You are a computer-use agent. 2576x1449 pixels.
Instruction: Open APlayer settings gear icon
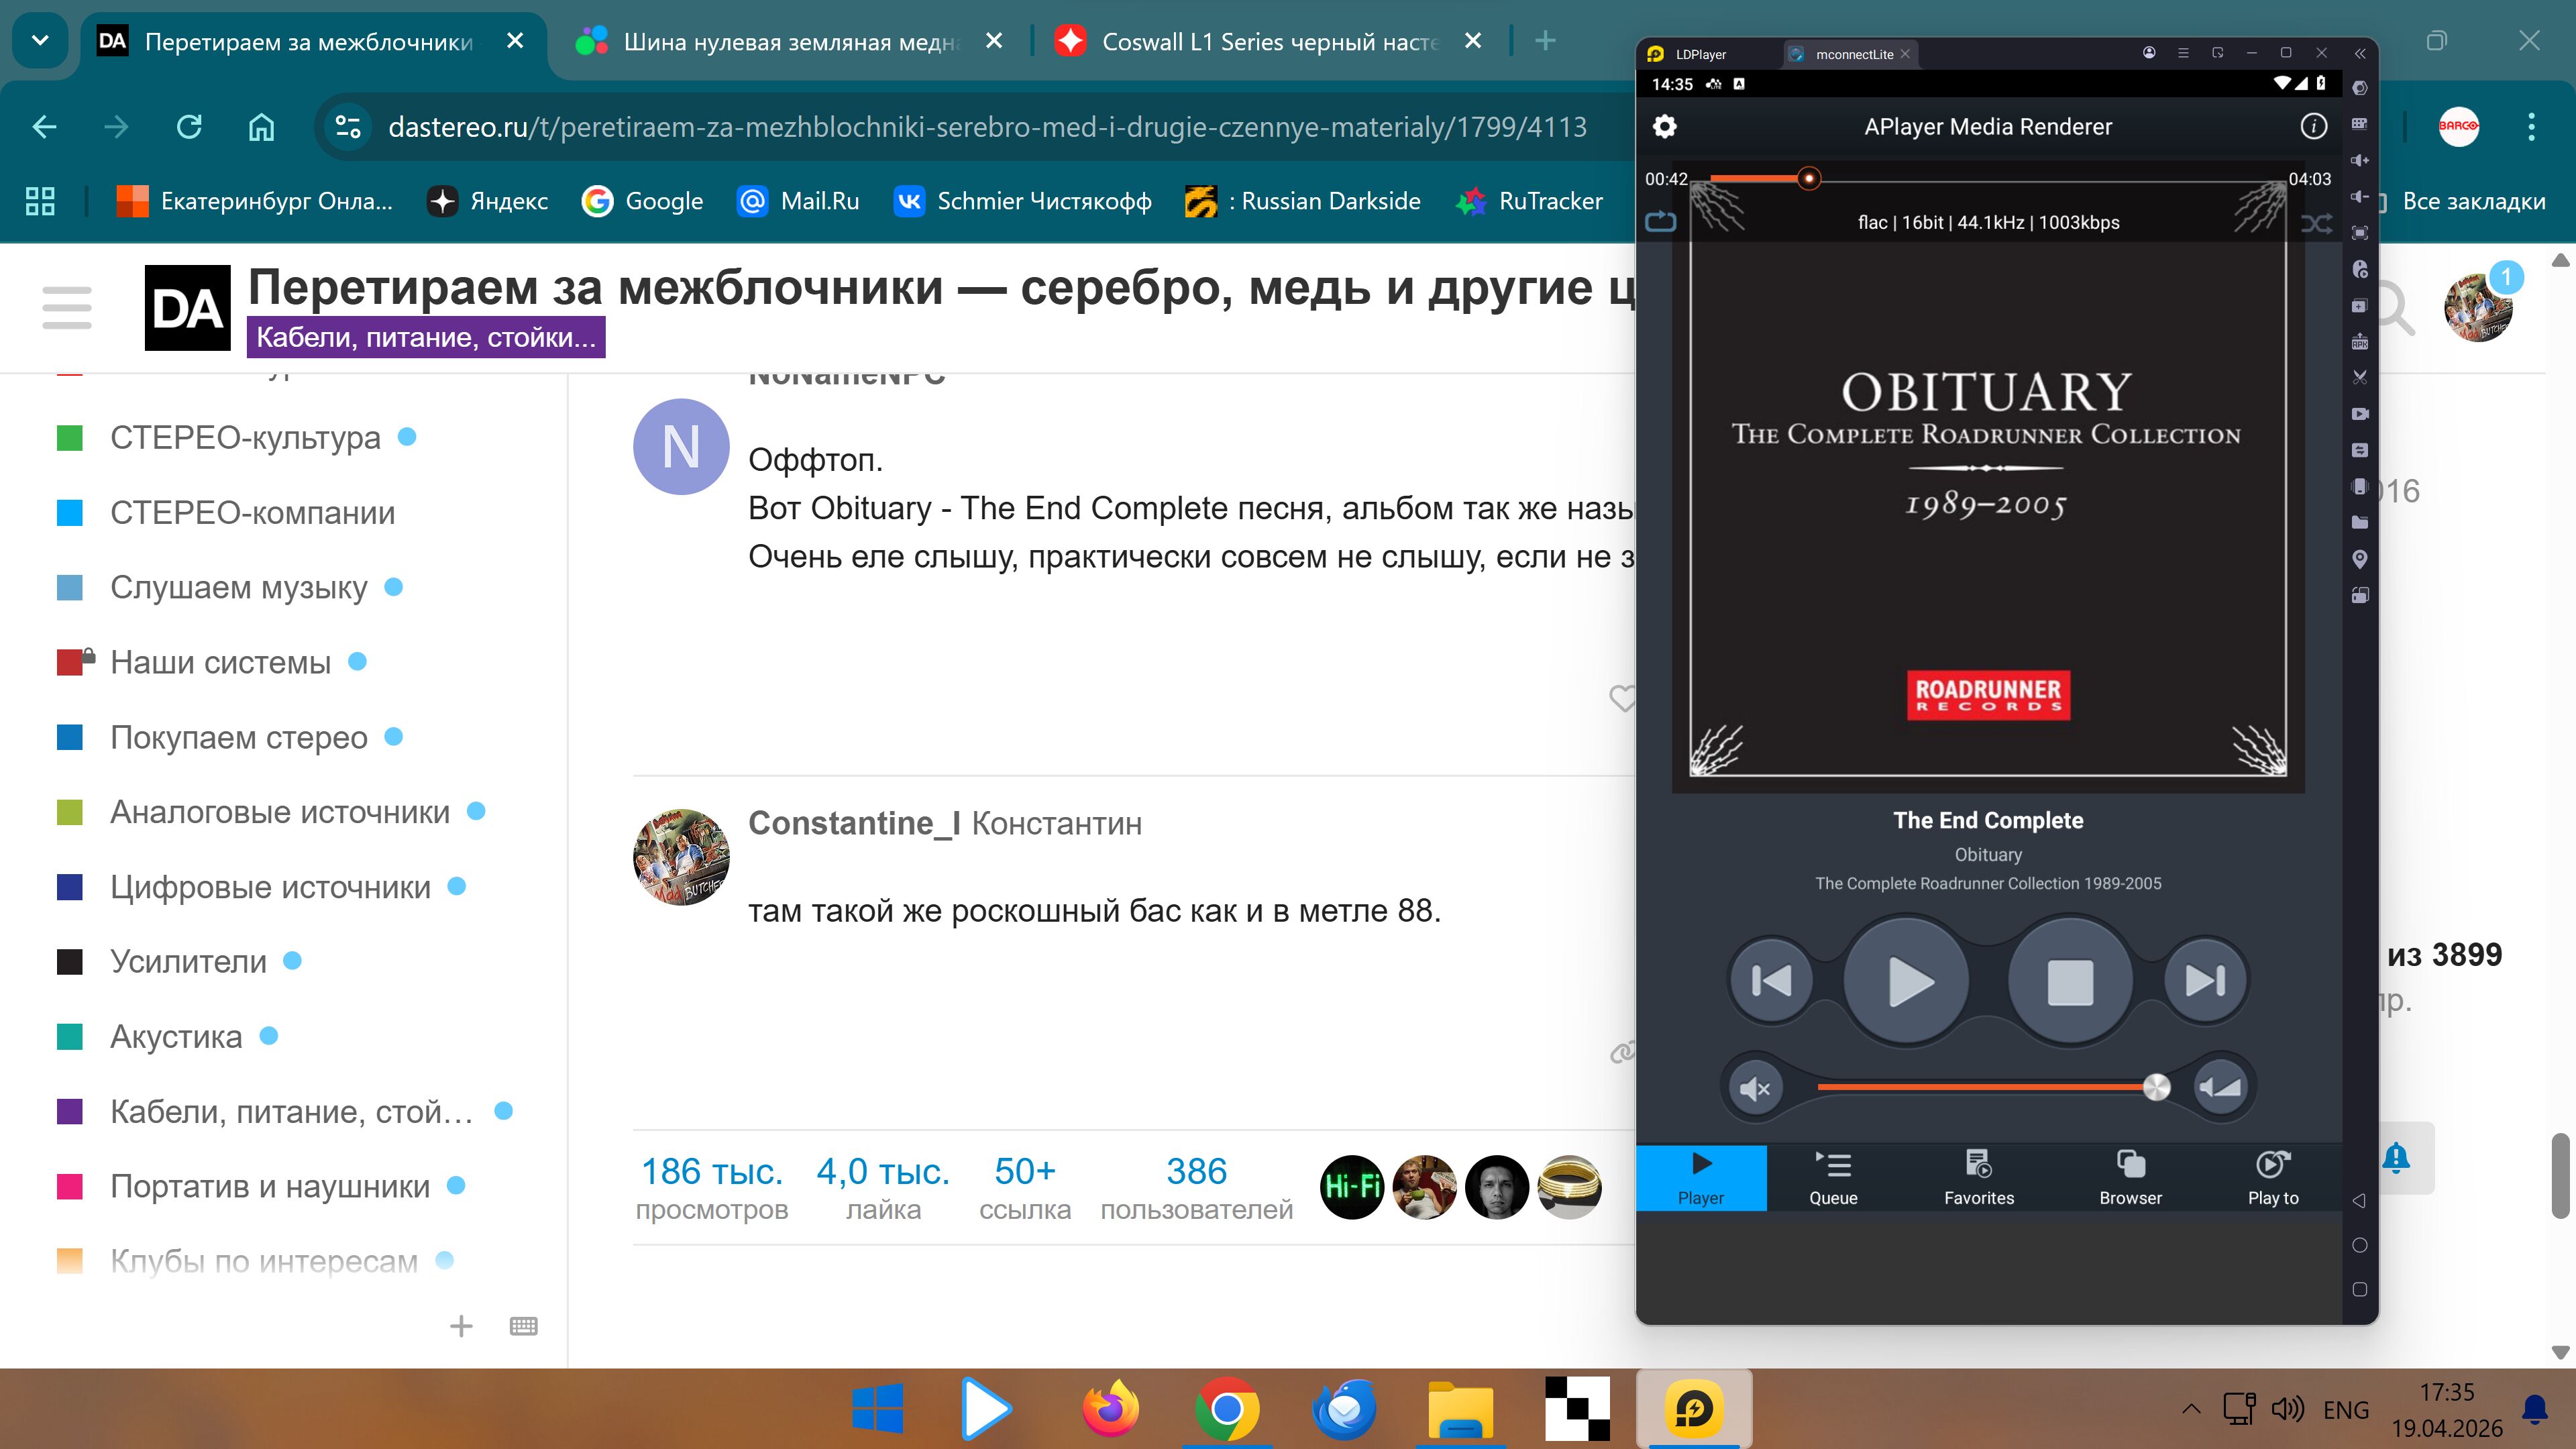point(1664,127)
